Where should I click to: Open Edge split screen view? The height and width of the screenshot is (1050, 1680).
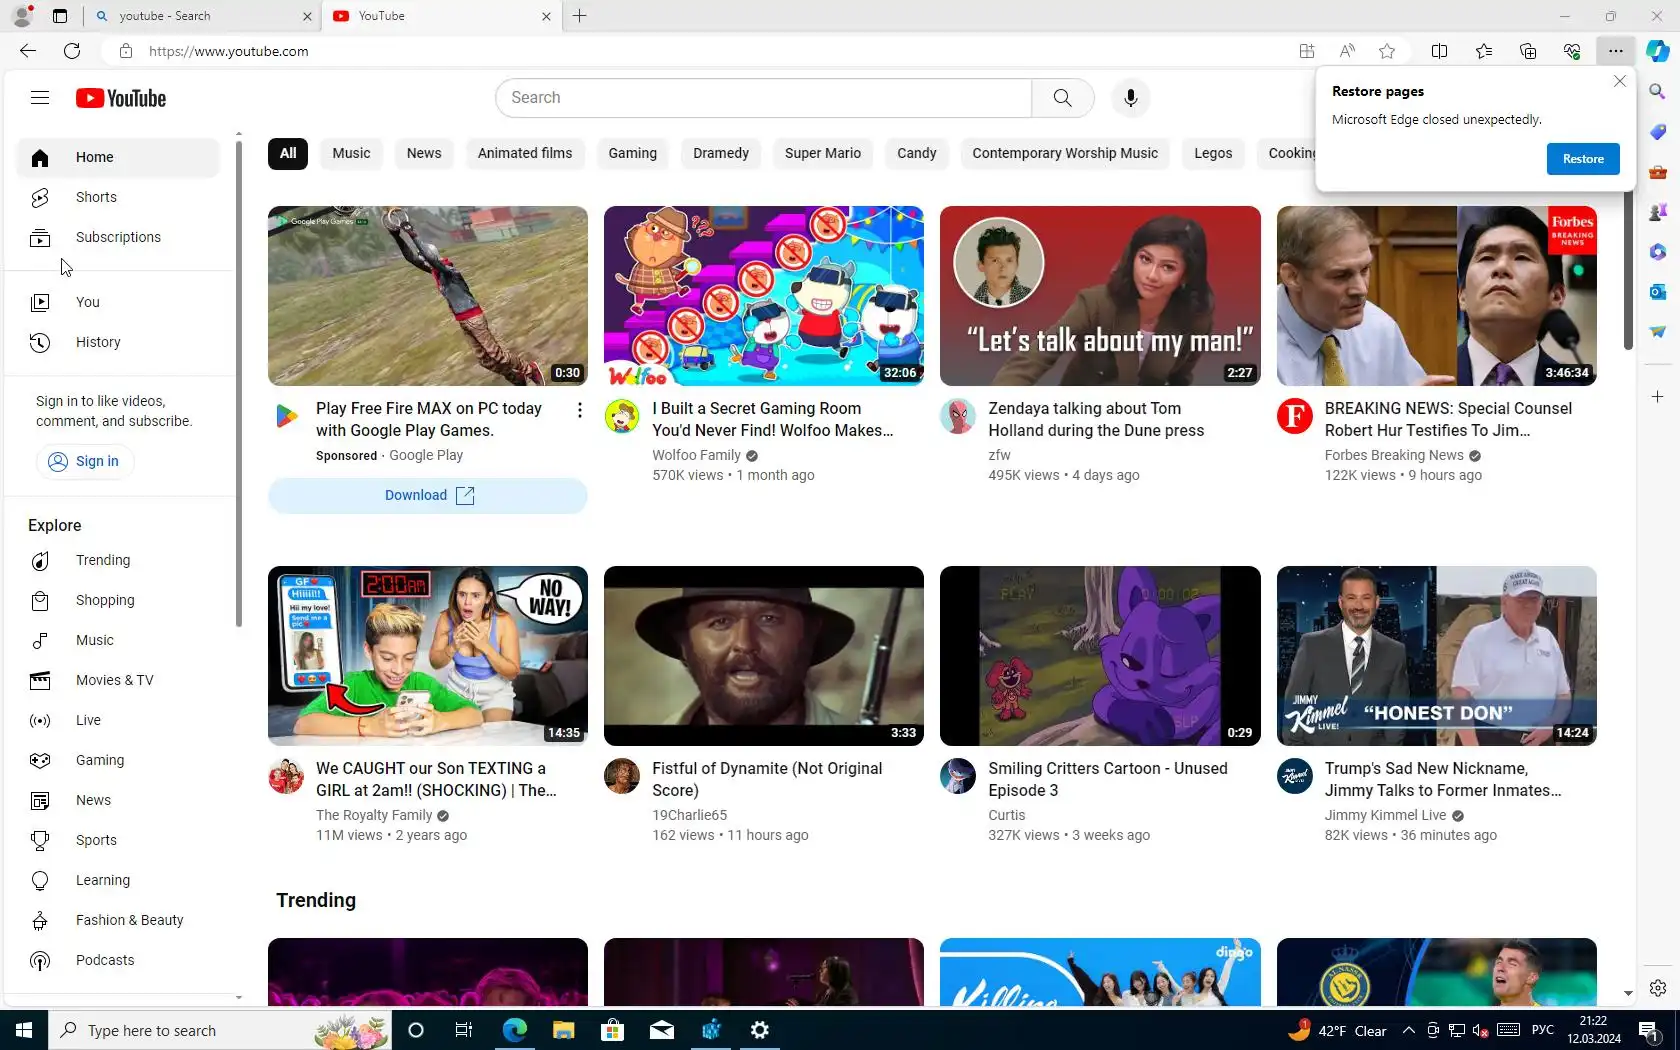pyautogui.click(x=1439, y=51)
